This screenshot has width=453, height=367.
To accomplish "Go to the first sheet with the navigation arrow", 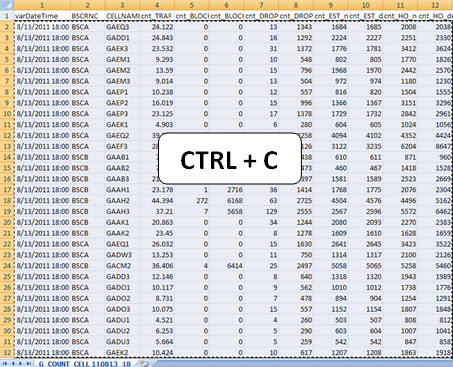I will point(5,363).
